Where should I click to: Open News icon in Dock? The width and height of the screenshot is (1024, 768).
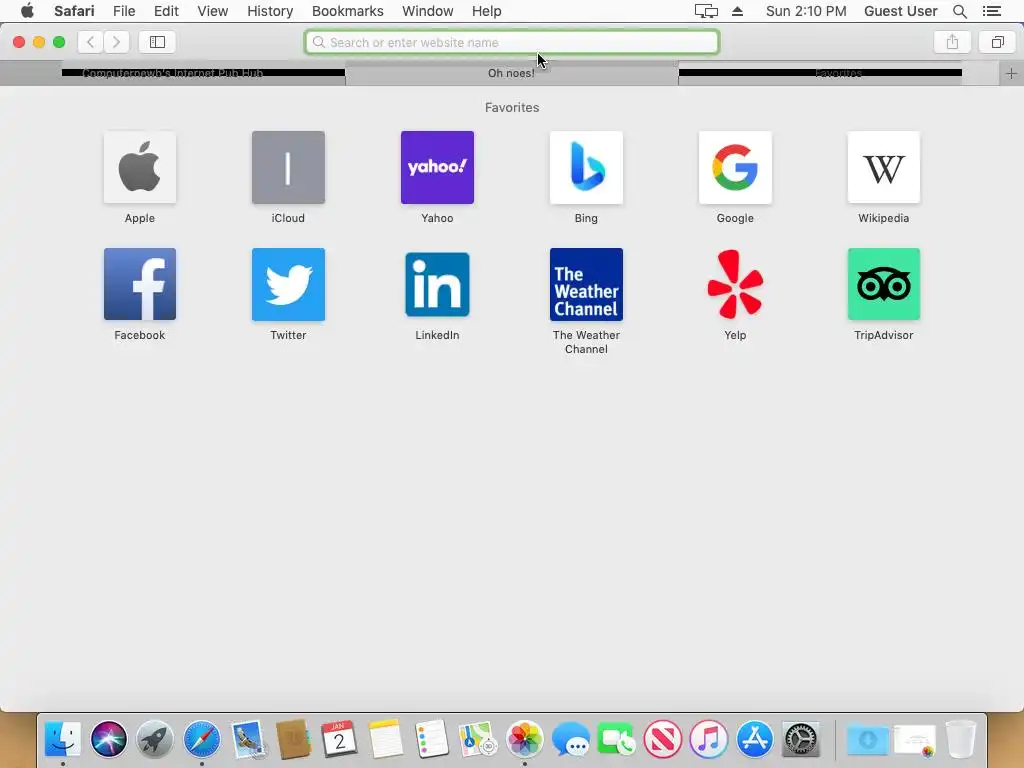[x=662, y=739]
